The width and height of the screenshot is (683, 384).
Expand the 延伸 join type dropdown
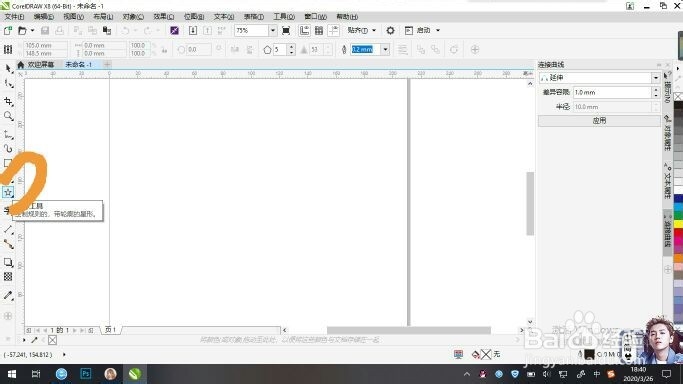656,78
